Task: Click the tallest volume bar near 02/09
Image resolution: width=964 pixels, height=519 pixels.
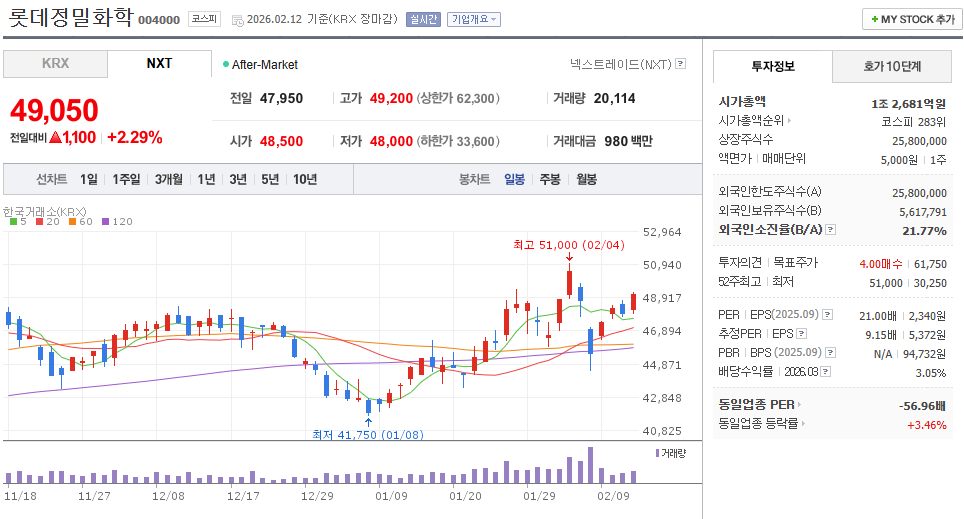Action: (x=591, y=465)
